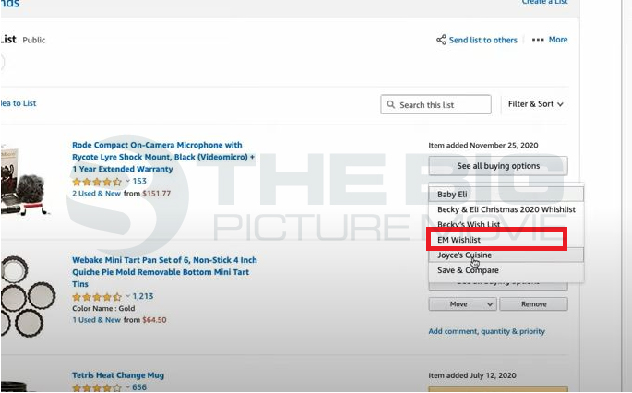Open Send list to others link
Viewport: 632px width, 393px height.
coord(483,40)
